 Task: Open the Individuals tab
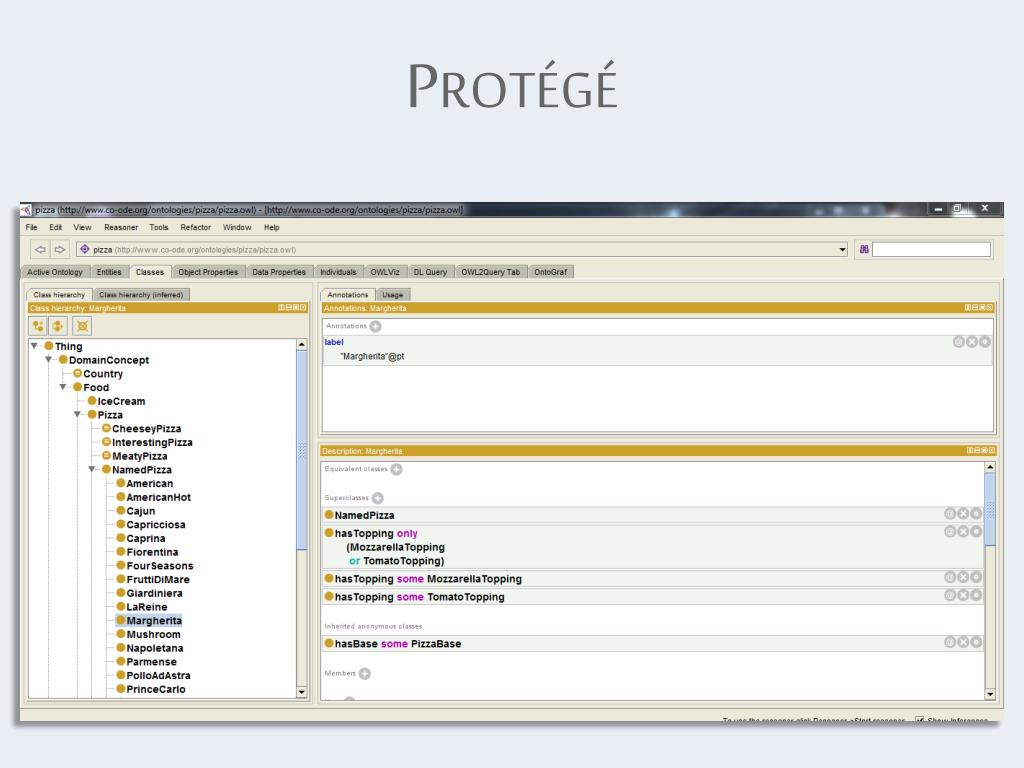[x=338, y=272]
